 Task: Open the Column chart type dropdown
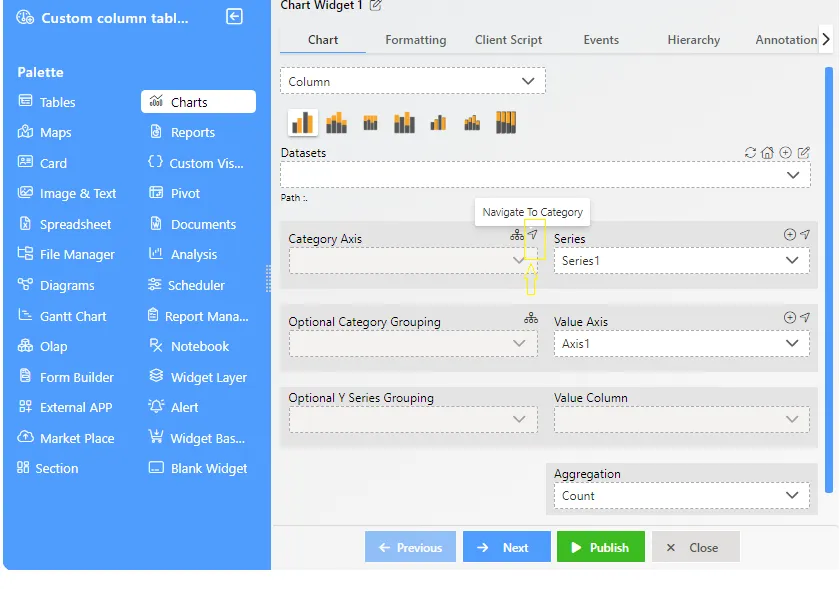click(x=412, y=81)
